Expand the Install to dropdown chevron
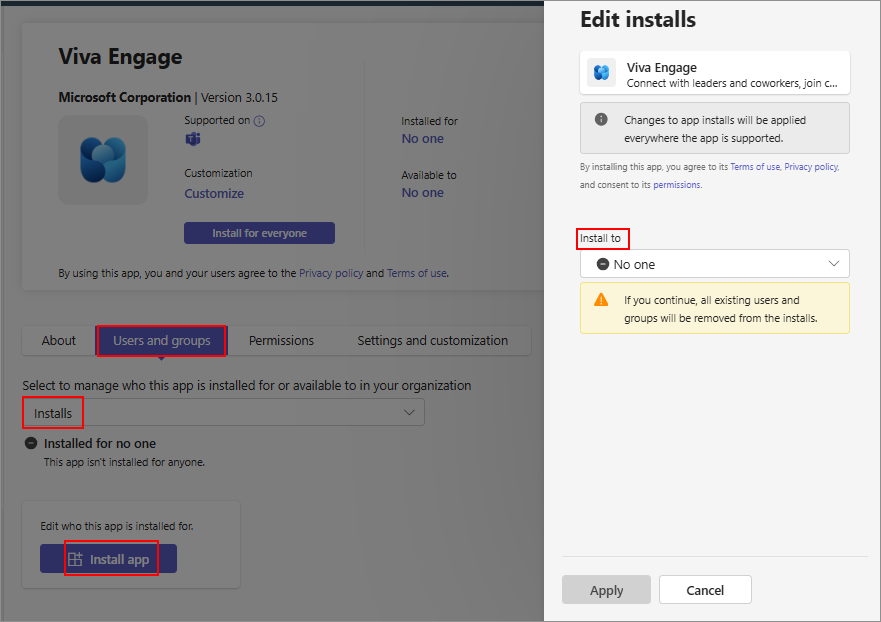 834,264
